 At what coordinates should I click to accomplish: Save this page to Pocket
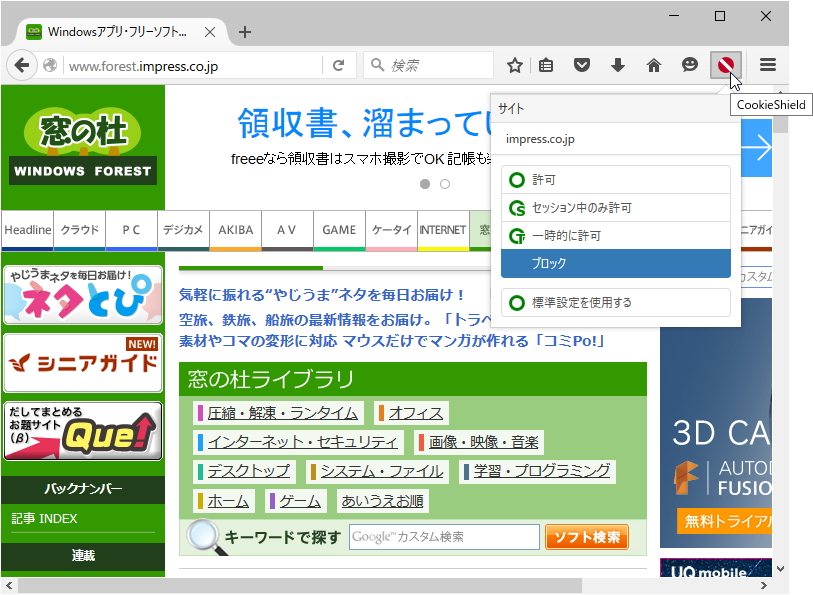click(x=581, y=65)
